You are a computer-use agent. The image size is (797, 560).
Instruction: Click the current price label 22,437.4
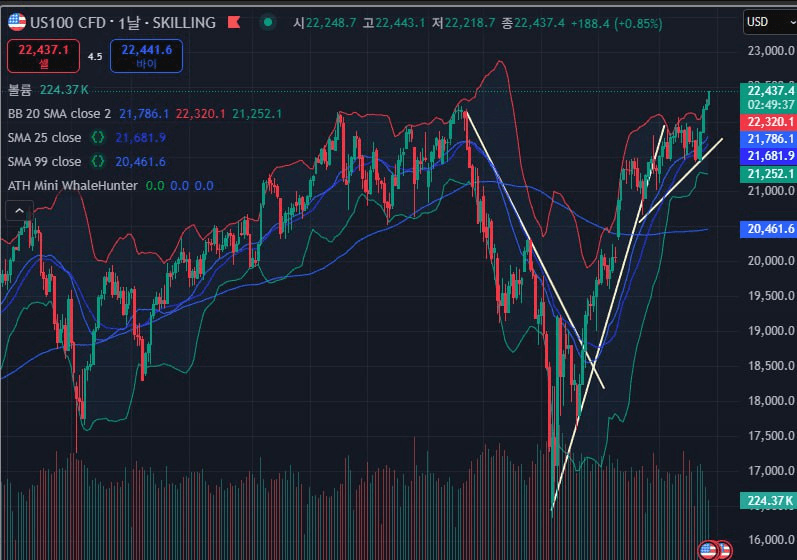coord(770,91)
